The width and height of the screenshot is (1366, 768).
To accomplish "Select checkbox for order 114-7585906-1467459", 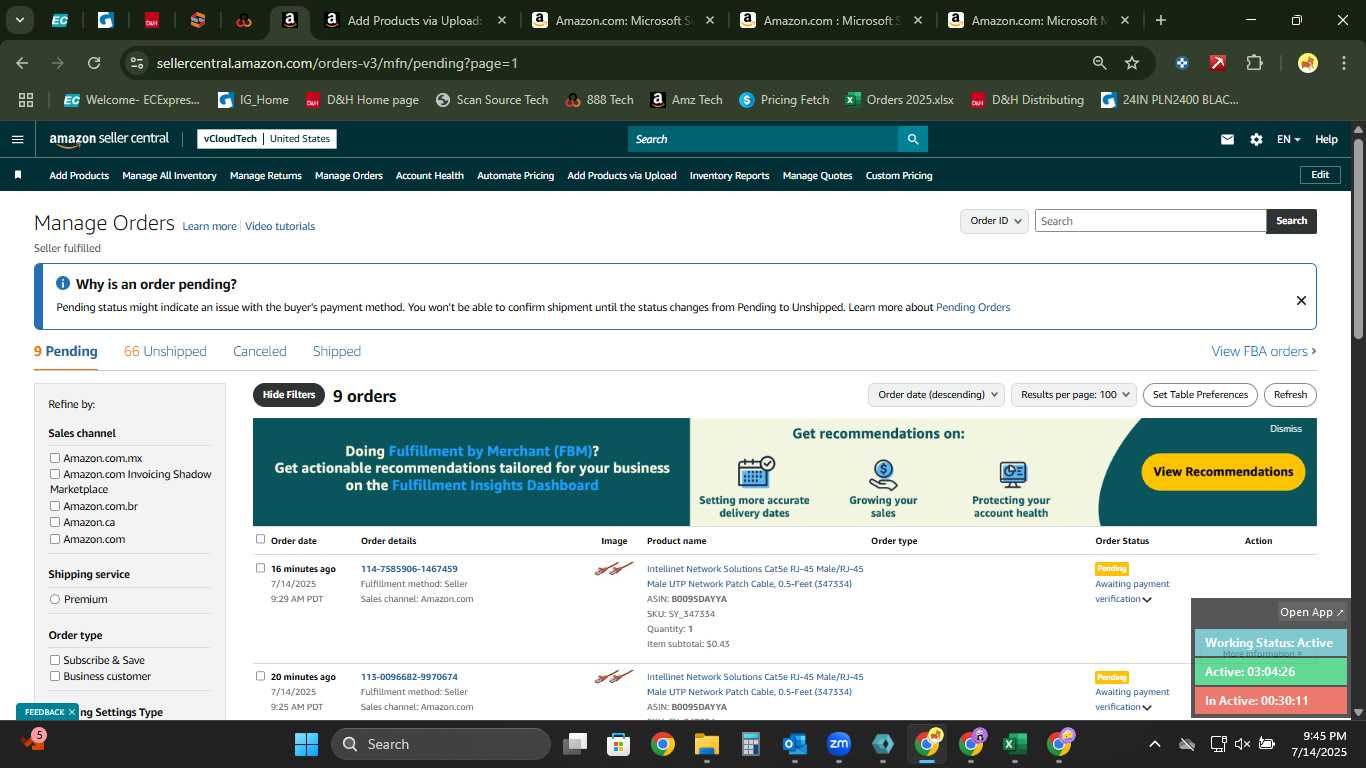I will (261, 568).
